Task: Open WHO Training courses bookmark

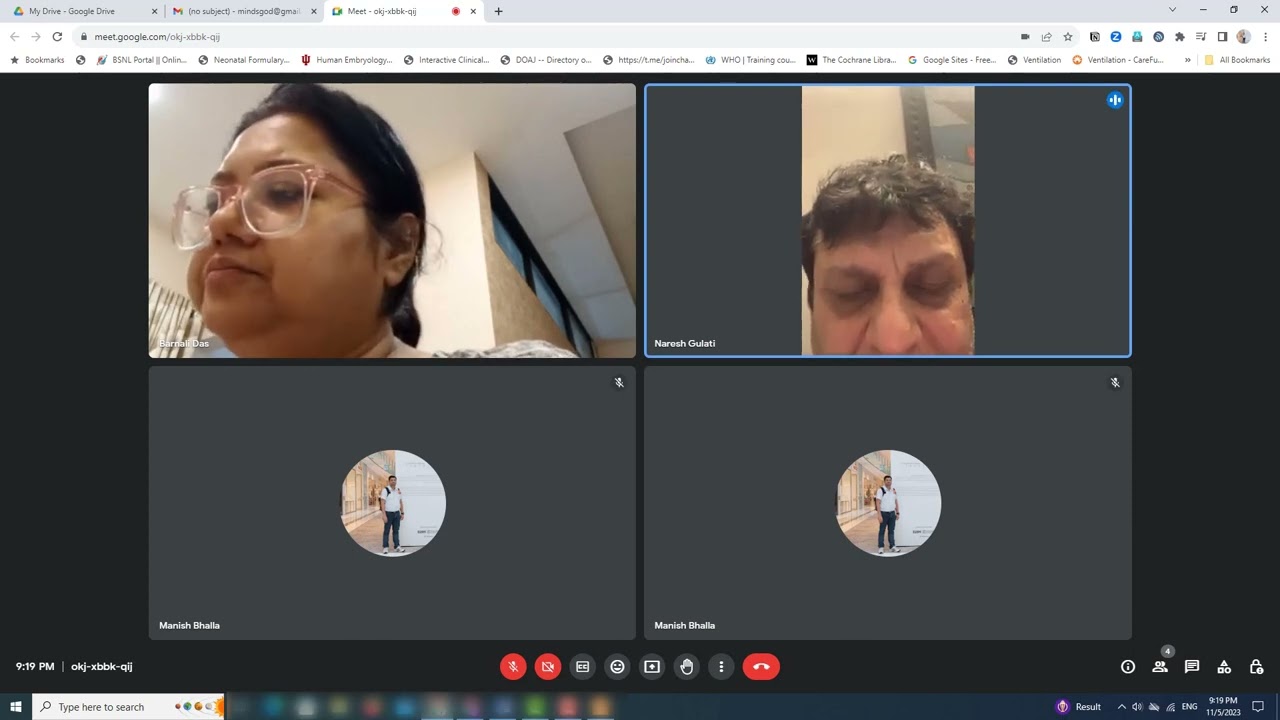Action: 751,60
